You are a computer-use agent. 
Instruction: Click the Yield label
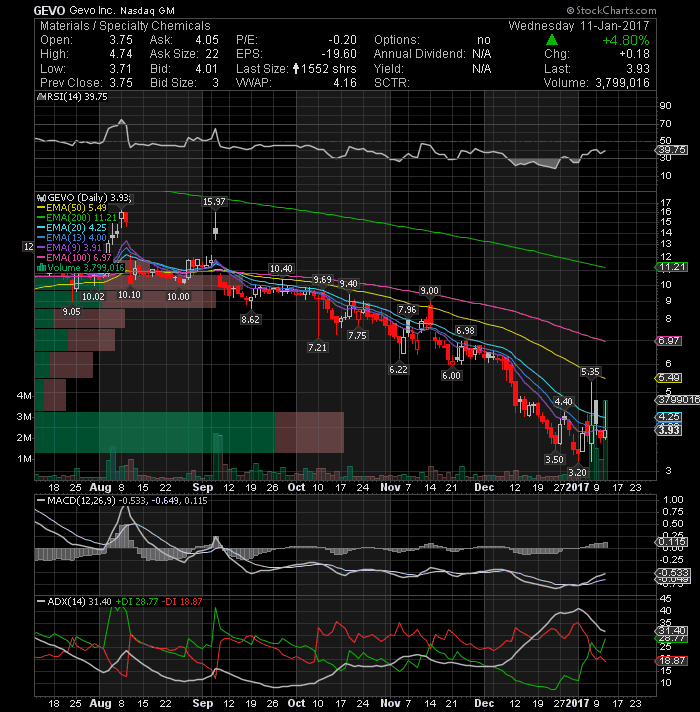tap(389, 69)
